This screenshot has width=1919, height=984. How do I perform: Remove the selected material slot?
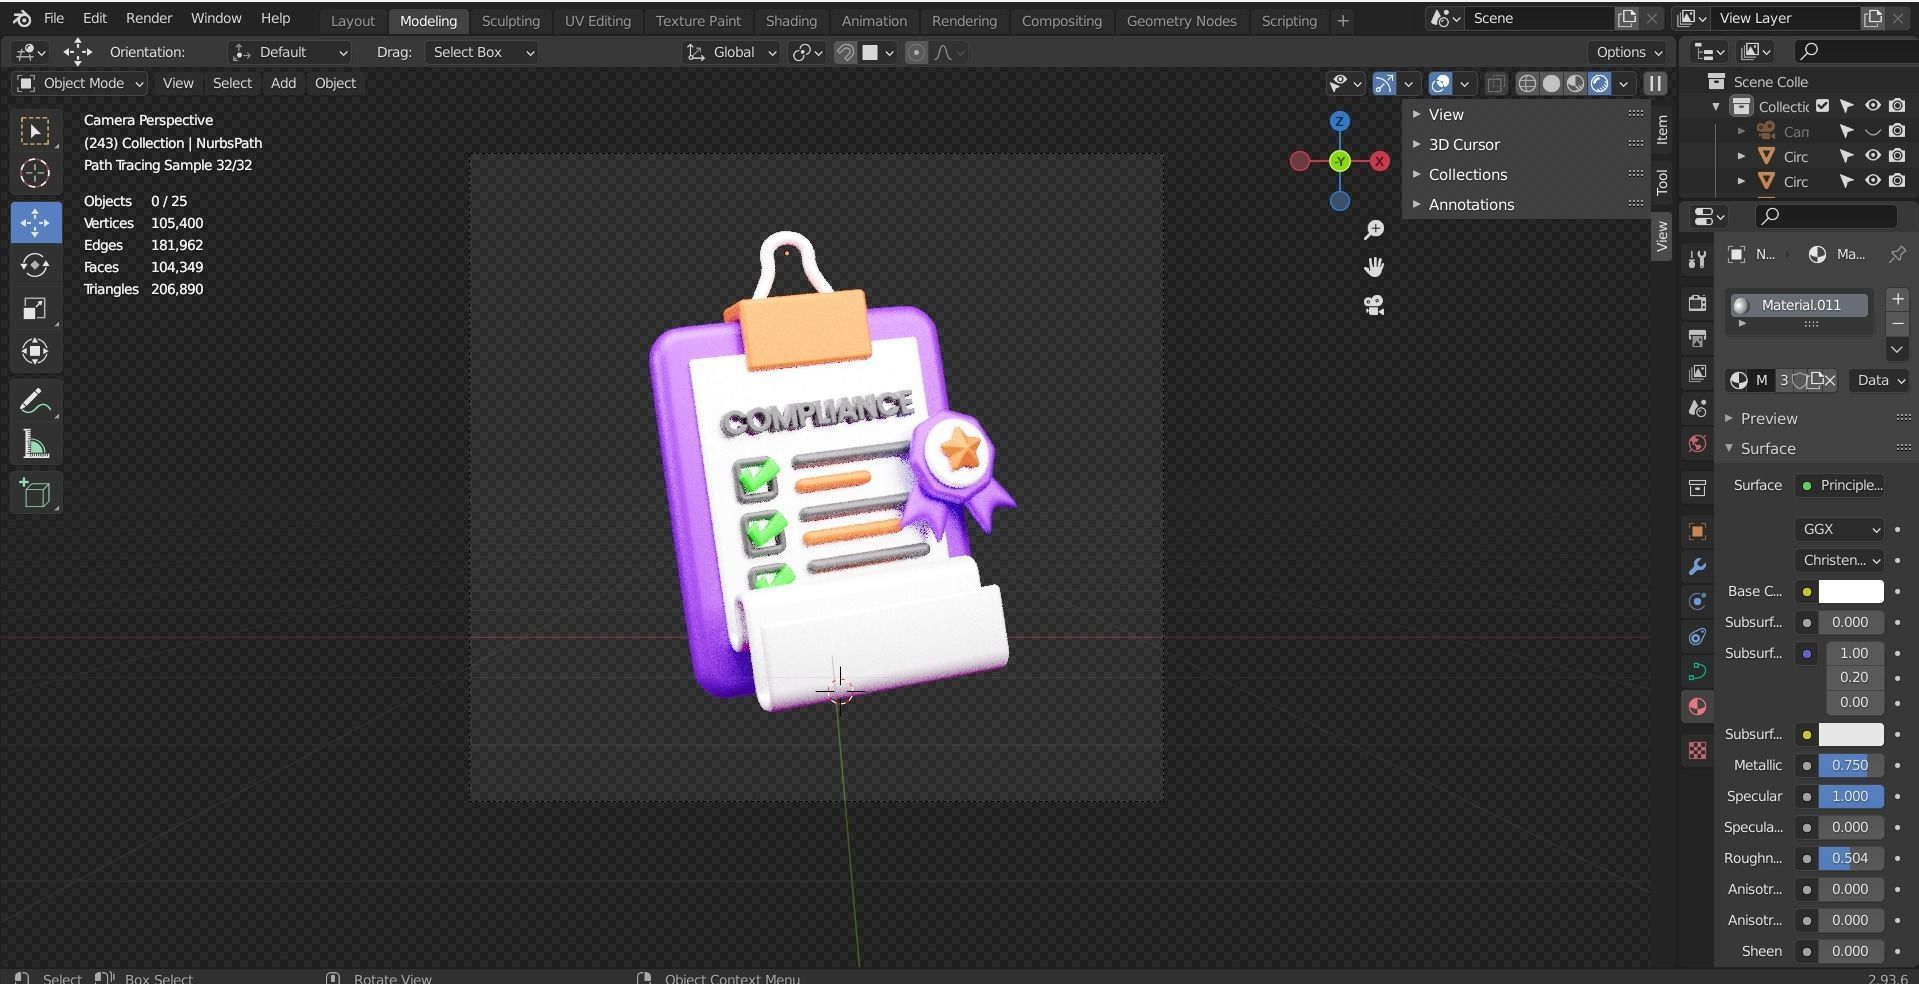tap(1897, 324)
